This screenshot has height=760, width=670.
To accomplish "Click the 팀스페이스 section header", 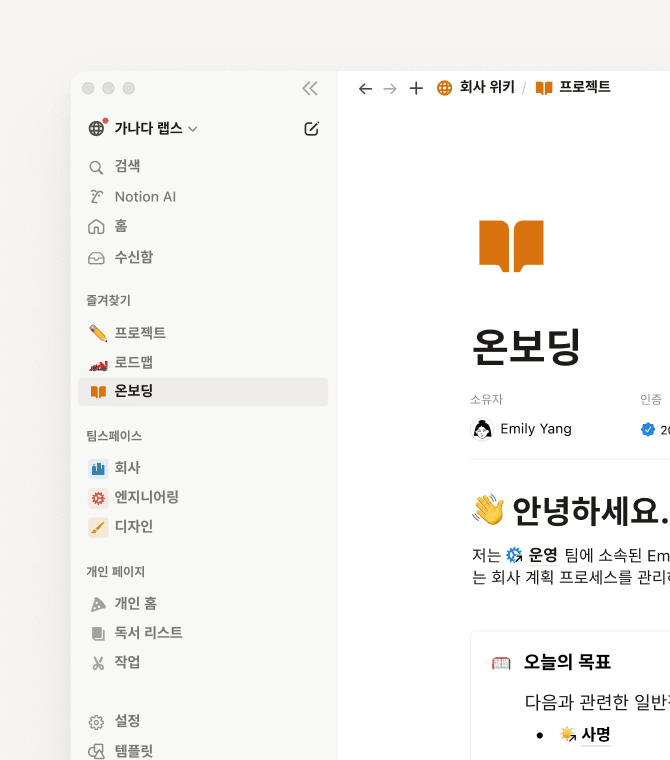I will click(x=114, y=436).
